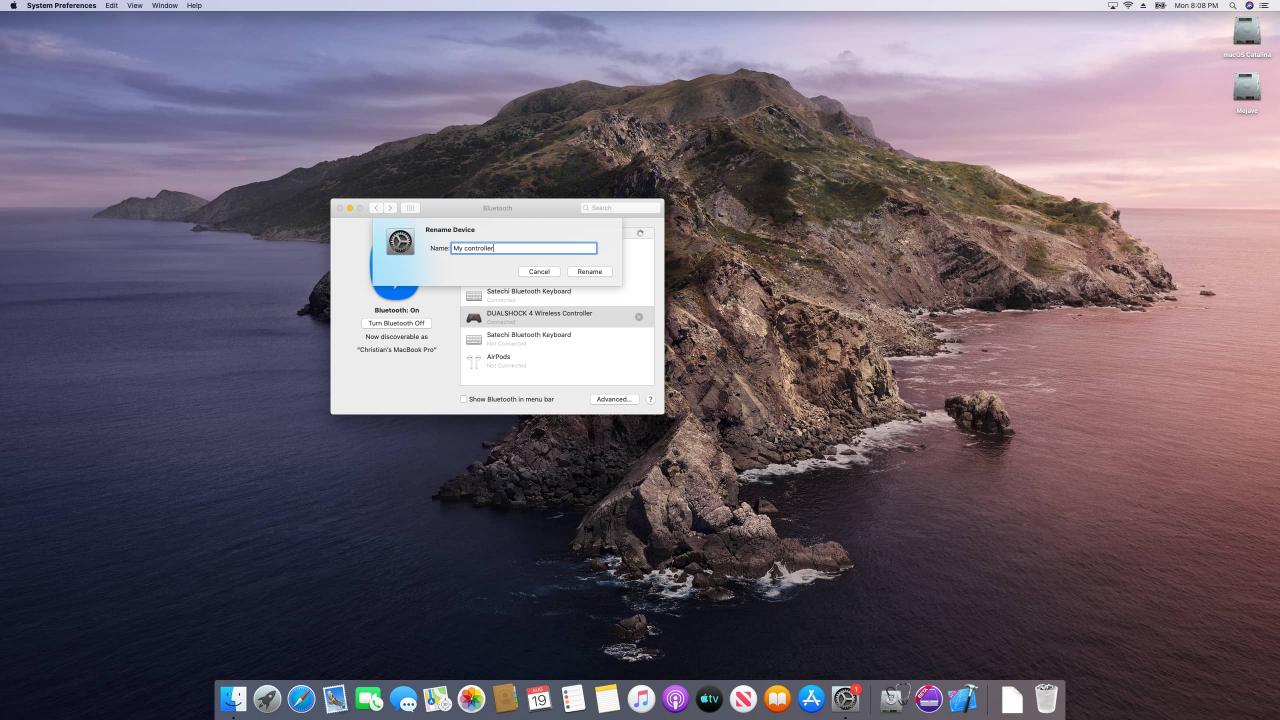Open Spotlight search in the menu bar
The image size is (1280, 720).
pos(1233,6)
